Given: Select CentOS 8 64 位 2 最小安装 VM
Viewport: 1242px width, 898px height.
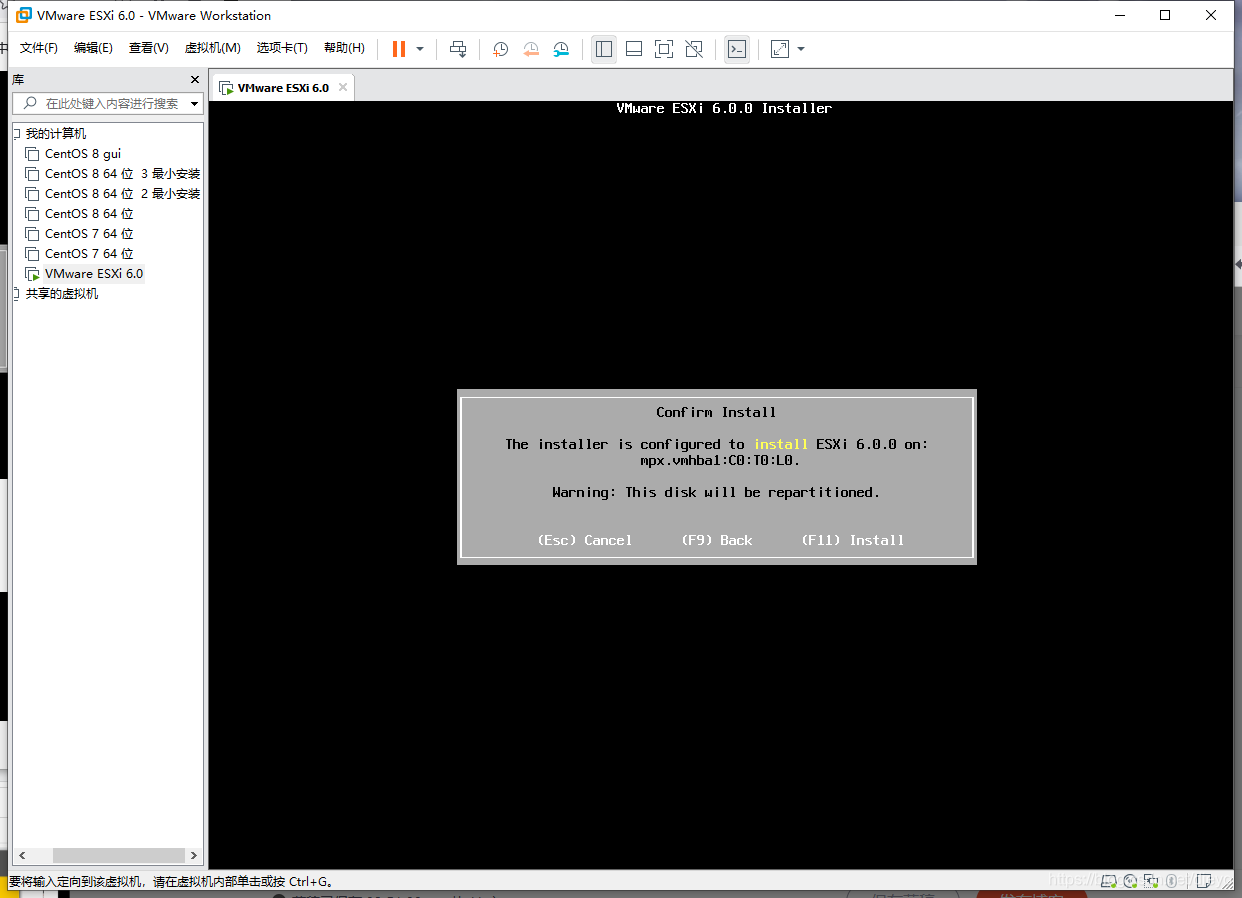Looking at the screenshot, I should (122, 194).
